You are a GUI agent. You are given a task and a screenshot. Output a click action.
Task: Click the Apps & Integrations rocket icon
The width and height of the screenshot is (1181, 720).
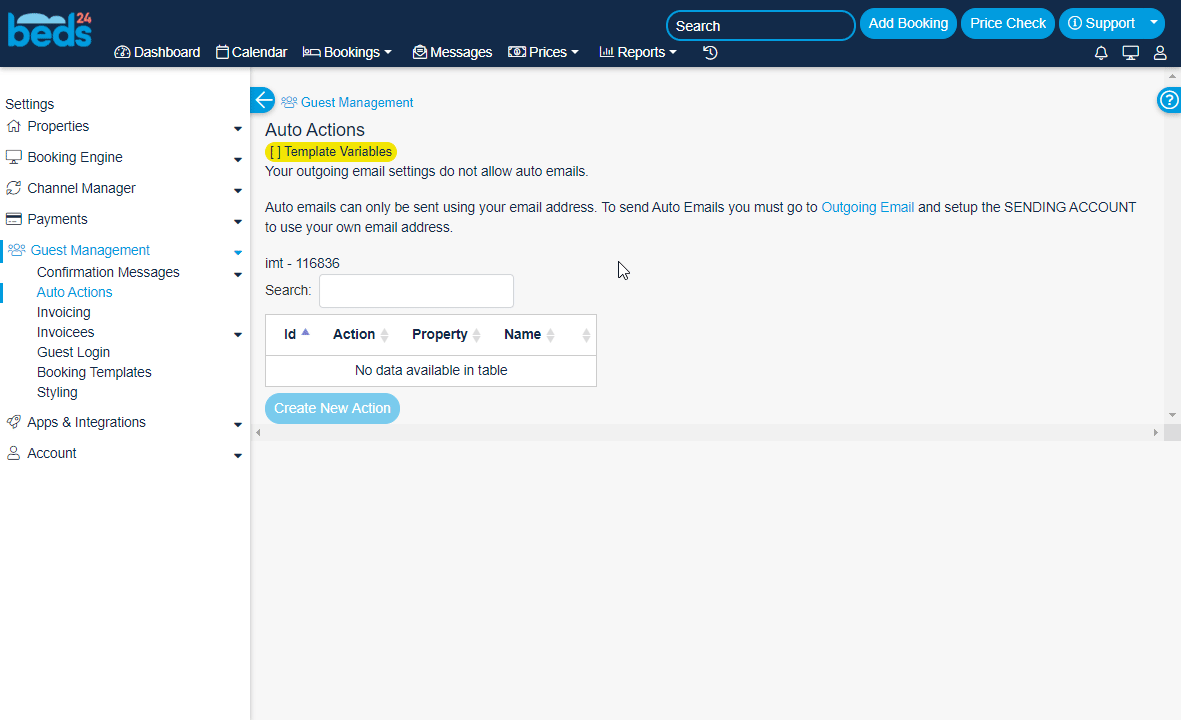coord(14,422)
